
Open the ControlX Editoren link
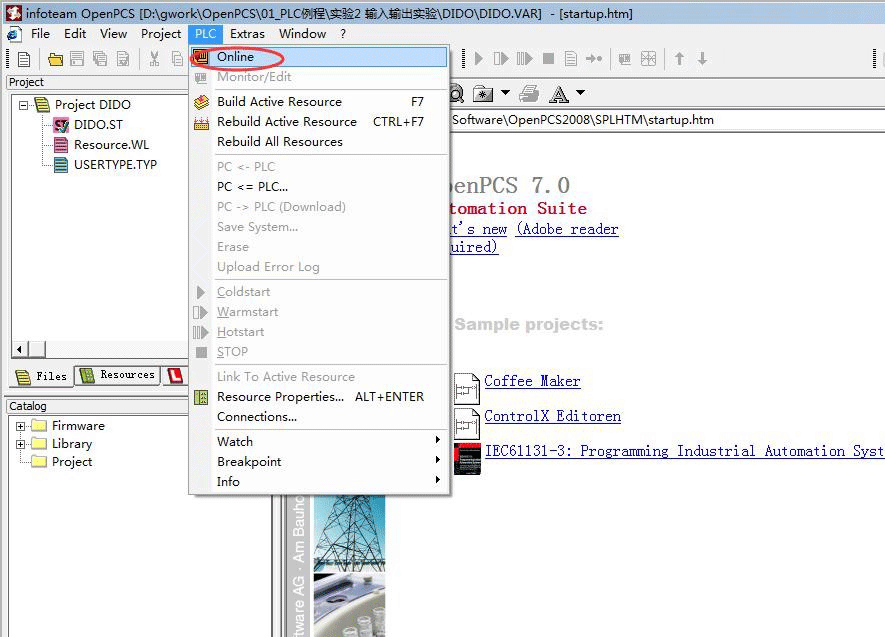[x=552, y=416]
